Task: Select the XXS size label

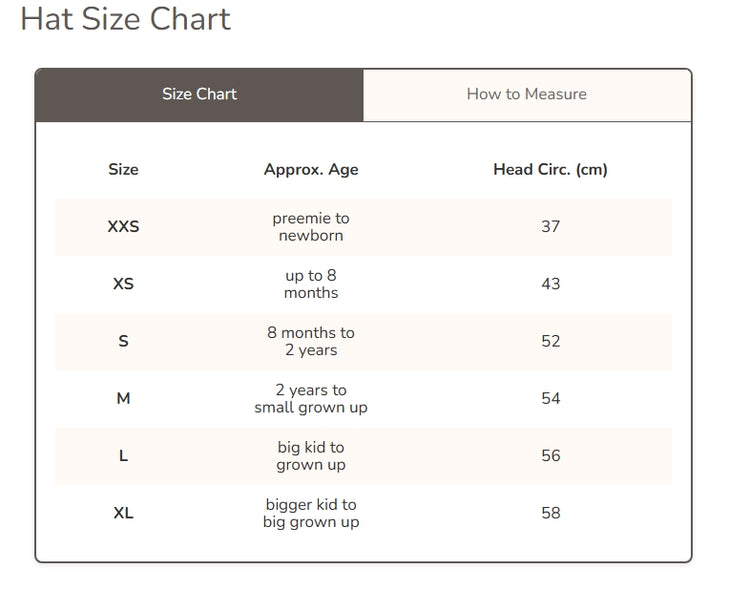Action: (x=123, y=227)
